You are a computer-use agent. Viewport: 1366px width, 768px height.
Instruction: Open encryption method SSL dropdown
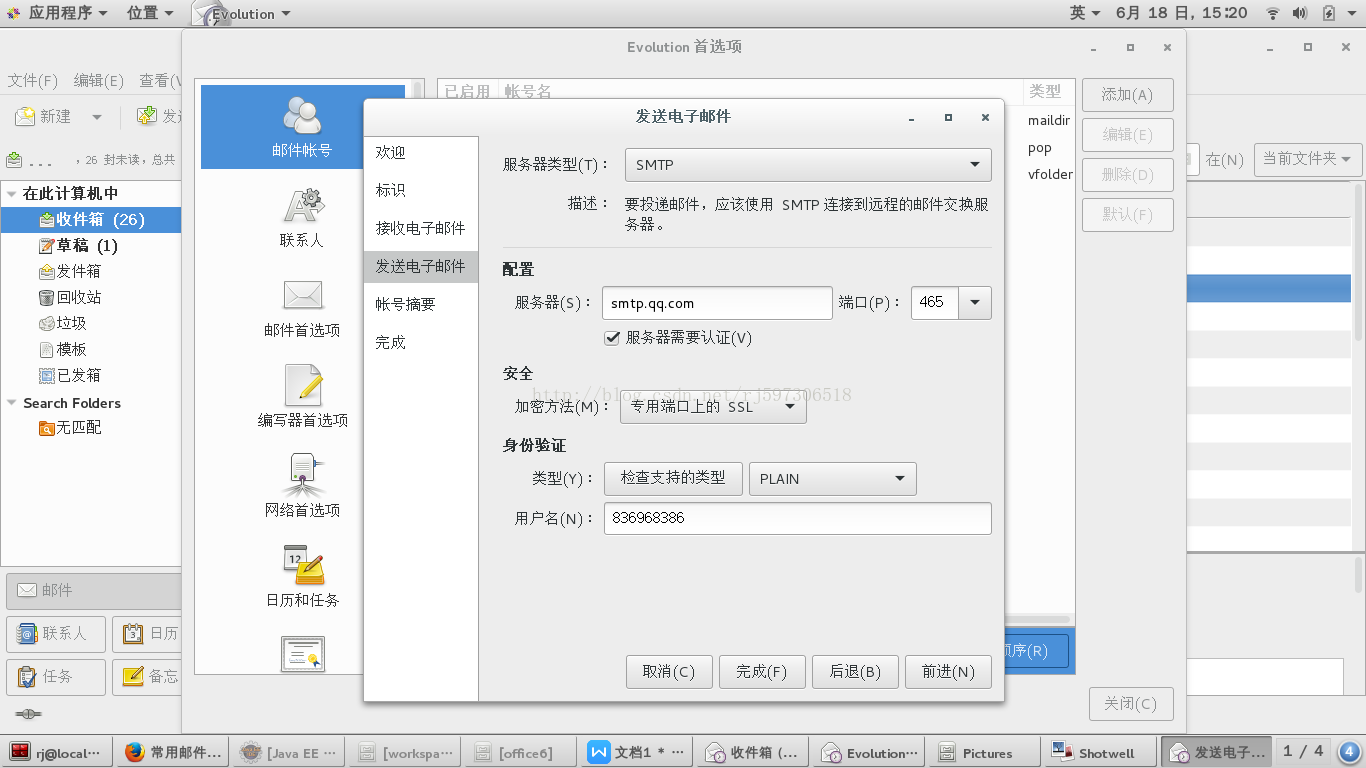click(x=713, y=407)
